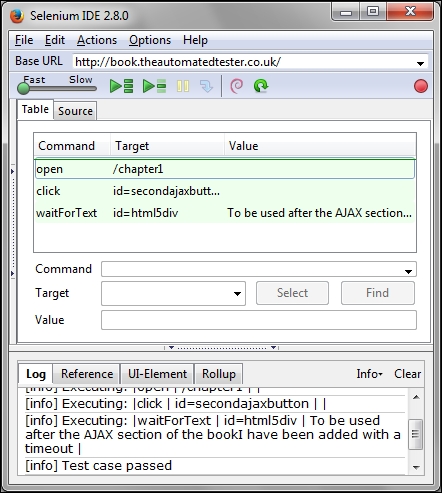Close the Selenium IDE window
442x493 pixels.
pyautogui.click(x=410, y=12)
